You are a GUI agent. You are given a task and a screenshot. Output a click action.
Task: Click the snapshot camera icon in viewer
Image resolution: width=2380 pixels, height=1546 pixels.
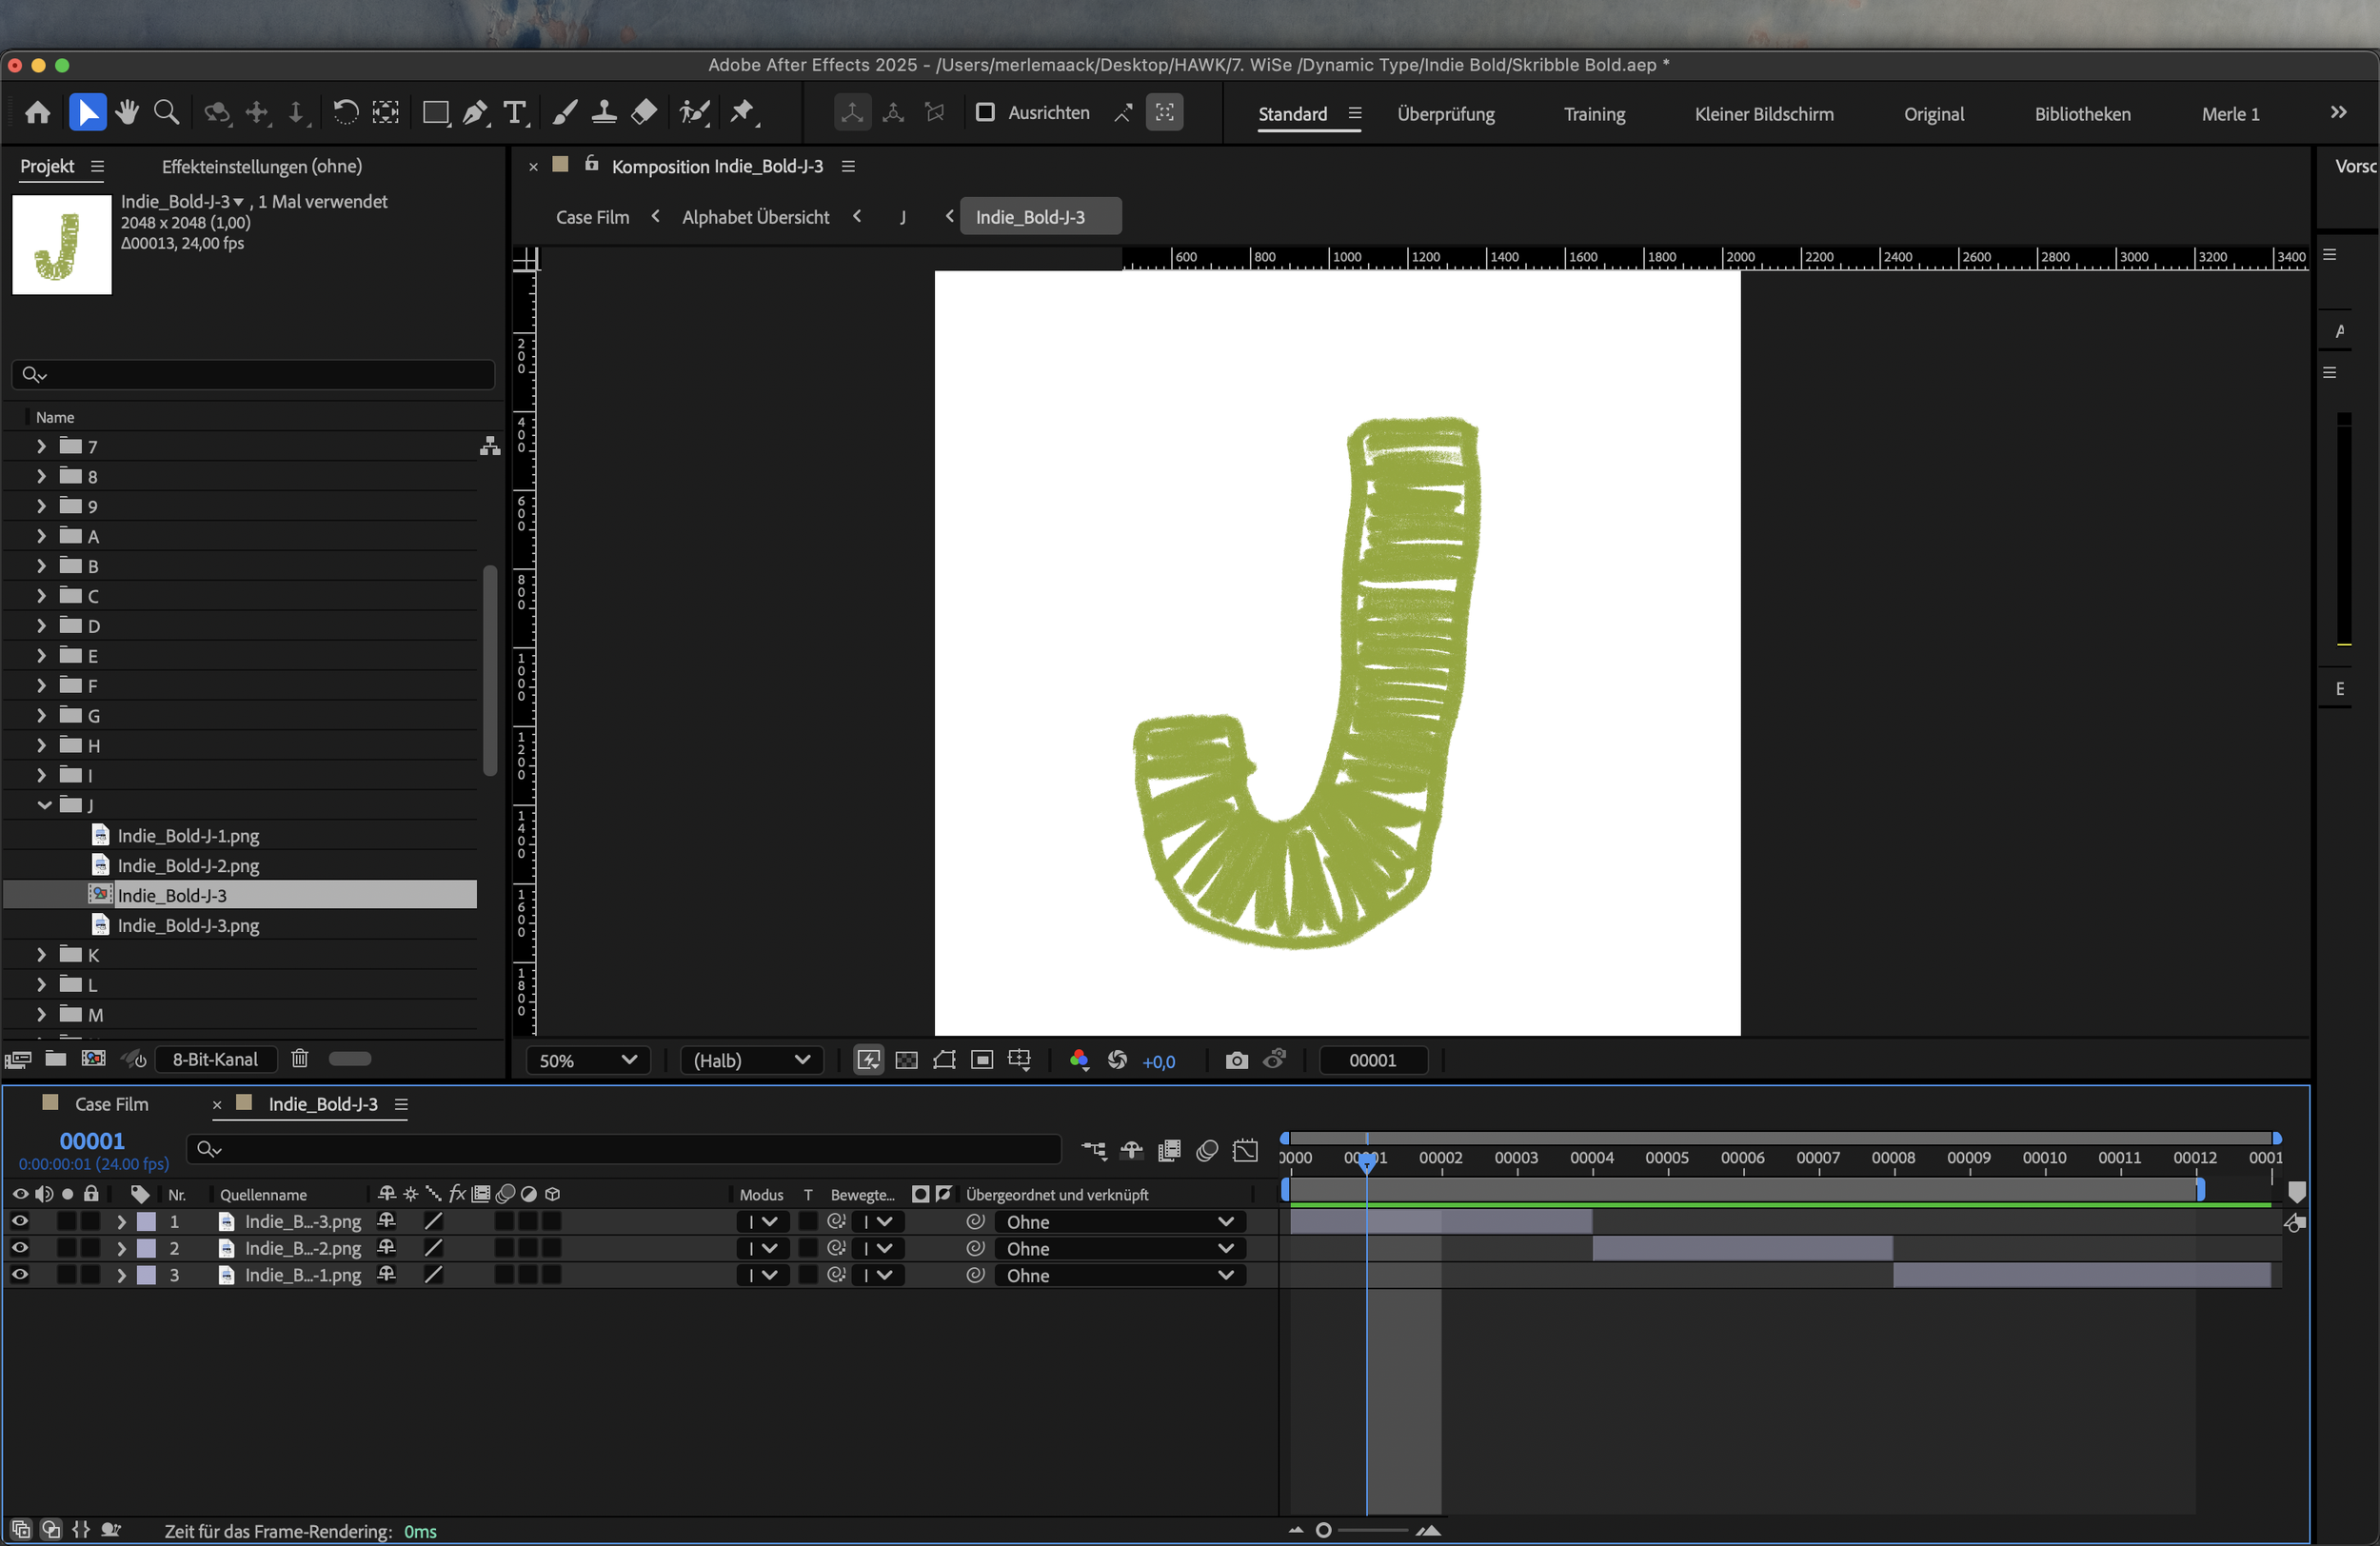click(1237, 1060)
